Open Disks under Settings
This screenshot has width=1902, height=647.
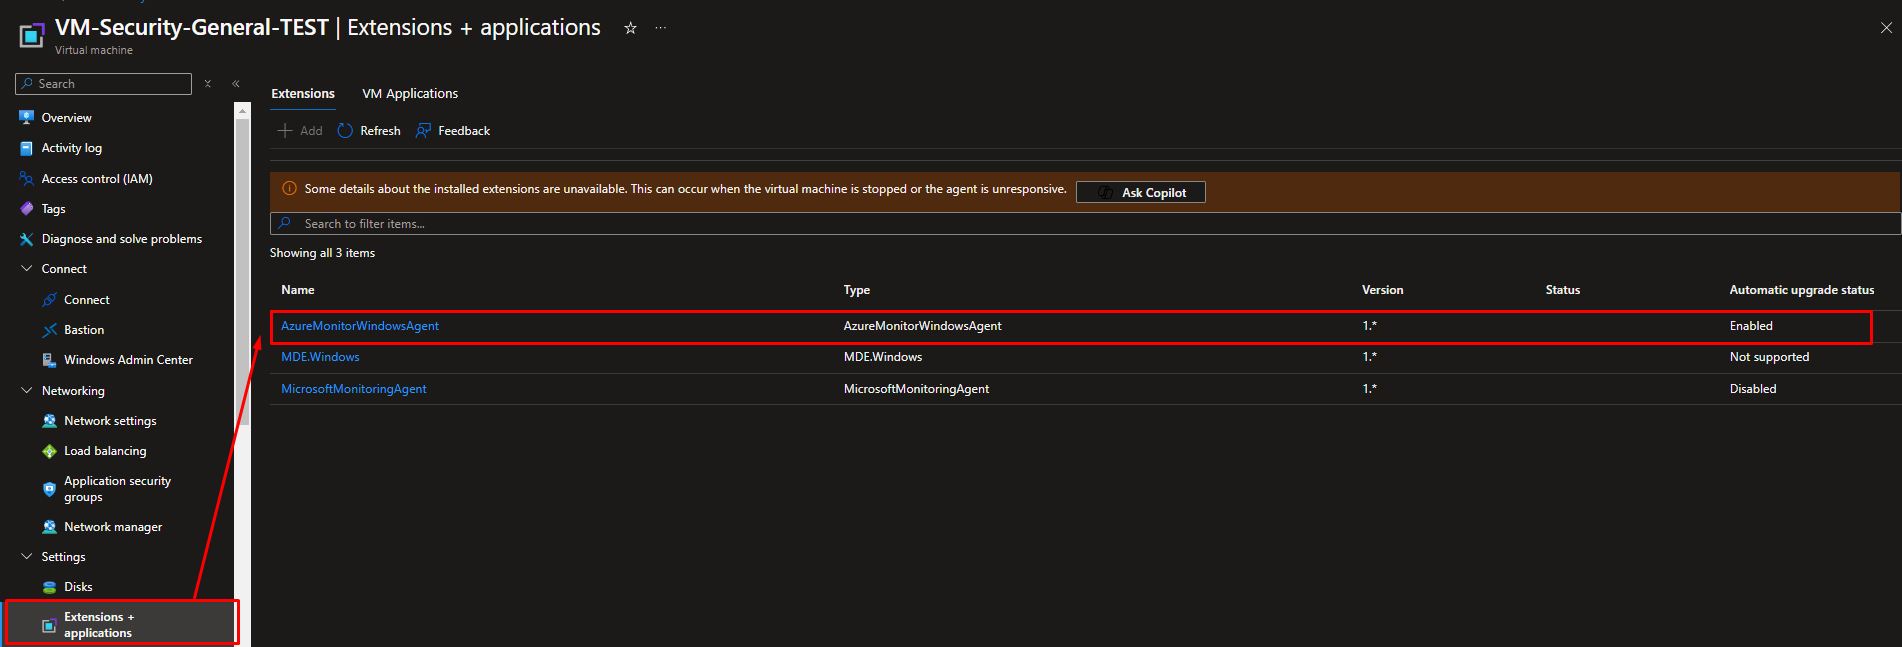(78, 587)
